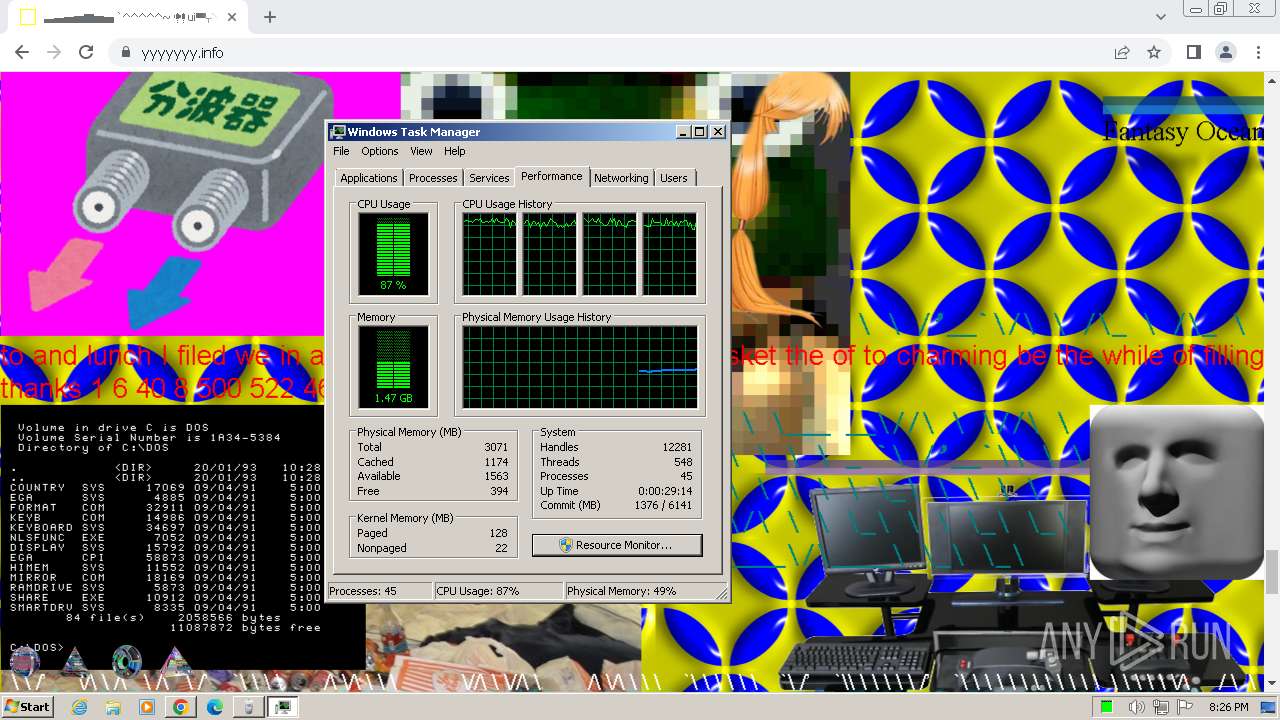Image resolution: width=1280 pixels, height=720 pixels.
Task: Go back using the browser back arrow
Action: coord(22,52)
